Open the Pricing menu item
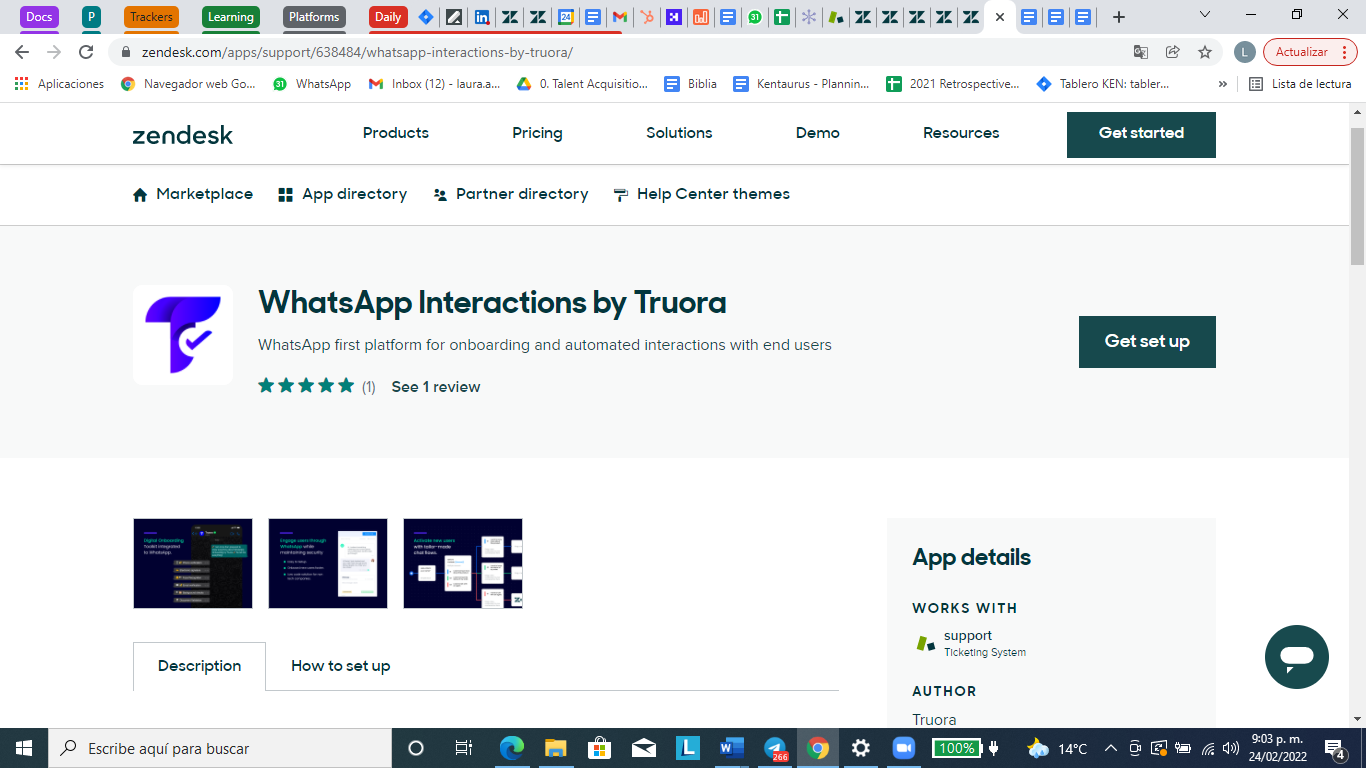The width and height of the screenshot is (1366, 768). (x=537, y=133)
